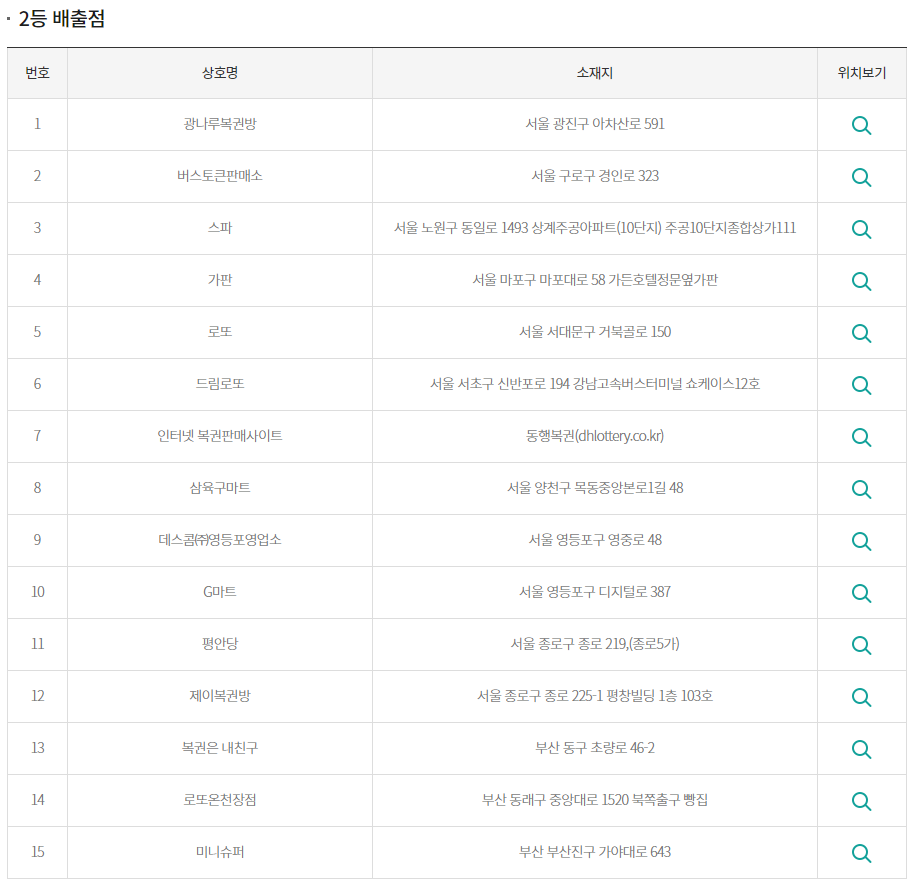Click the magnifier icon in the 스파 row
This screenshot has width=912, height=884.
coord(861,229)
